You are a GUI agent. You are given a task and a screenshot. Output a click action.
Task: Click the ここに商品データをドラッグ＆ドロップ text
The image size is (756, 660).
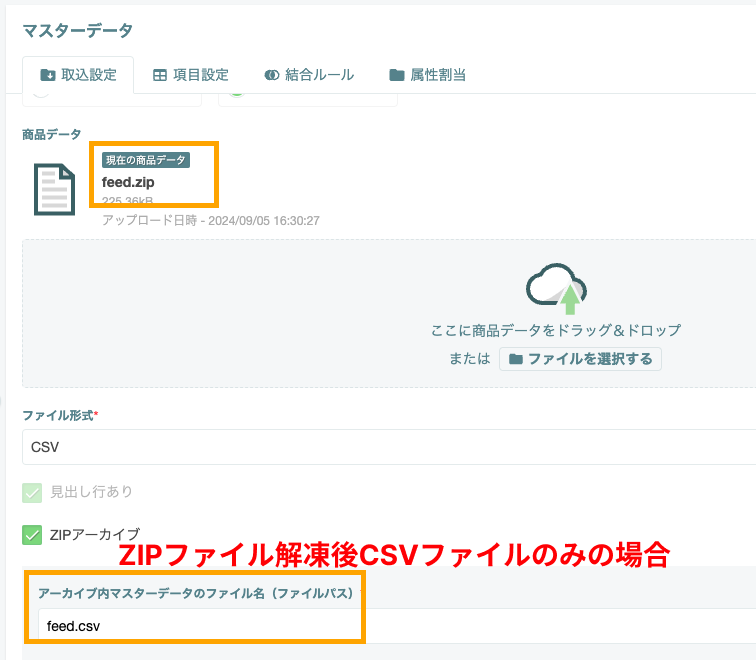(555, 330)
